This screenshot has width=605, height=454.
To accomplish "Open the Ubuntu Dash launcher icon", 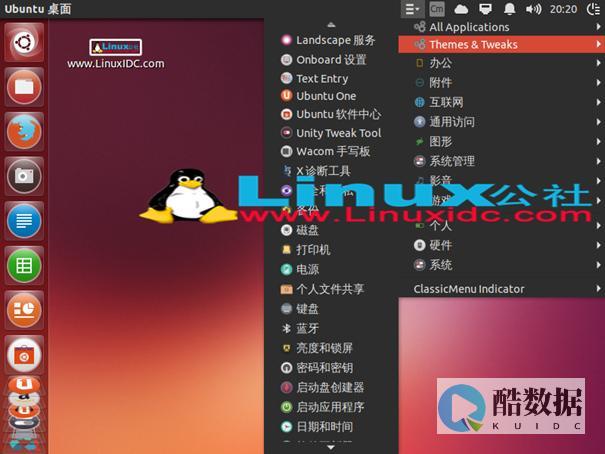I will coord(24,42).
